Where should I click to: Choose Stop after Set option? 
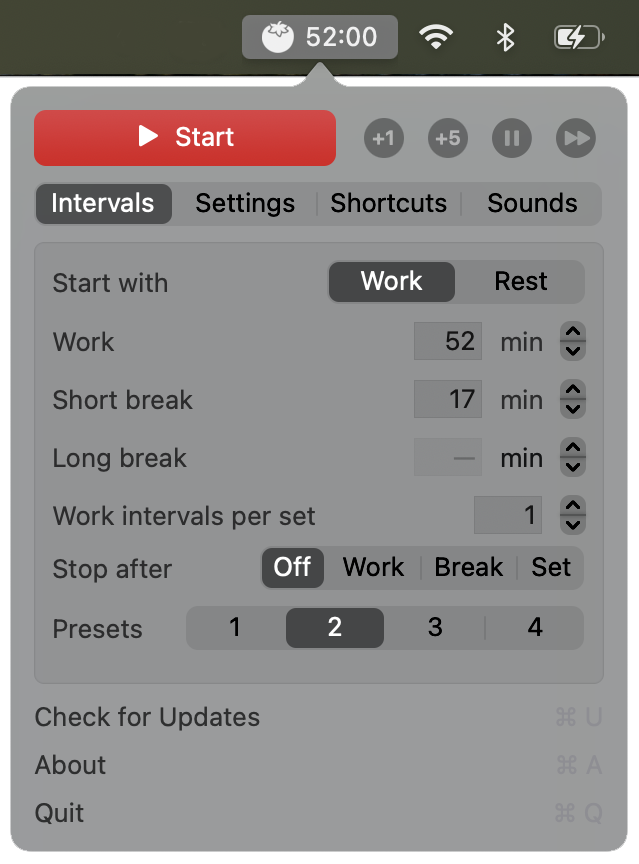tap(551, 568)
